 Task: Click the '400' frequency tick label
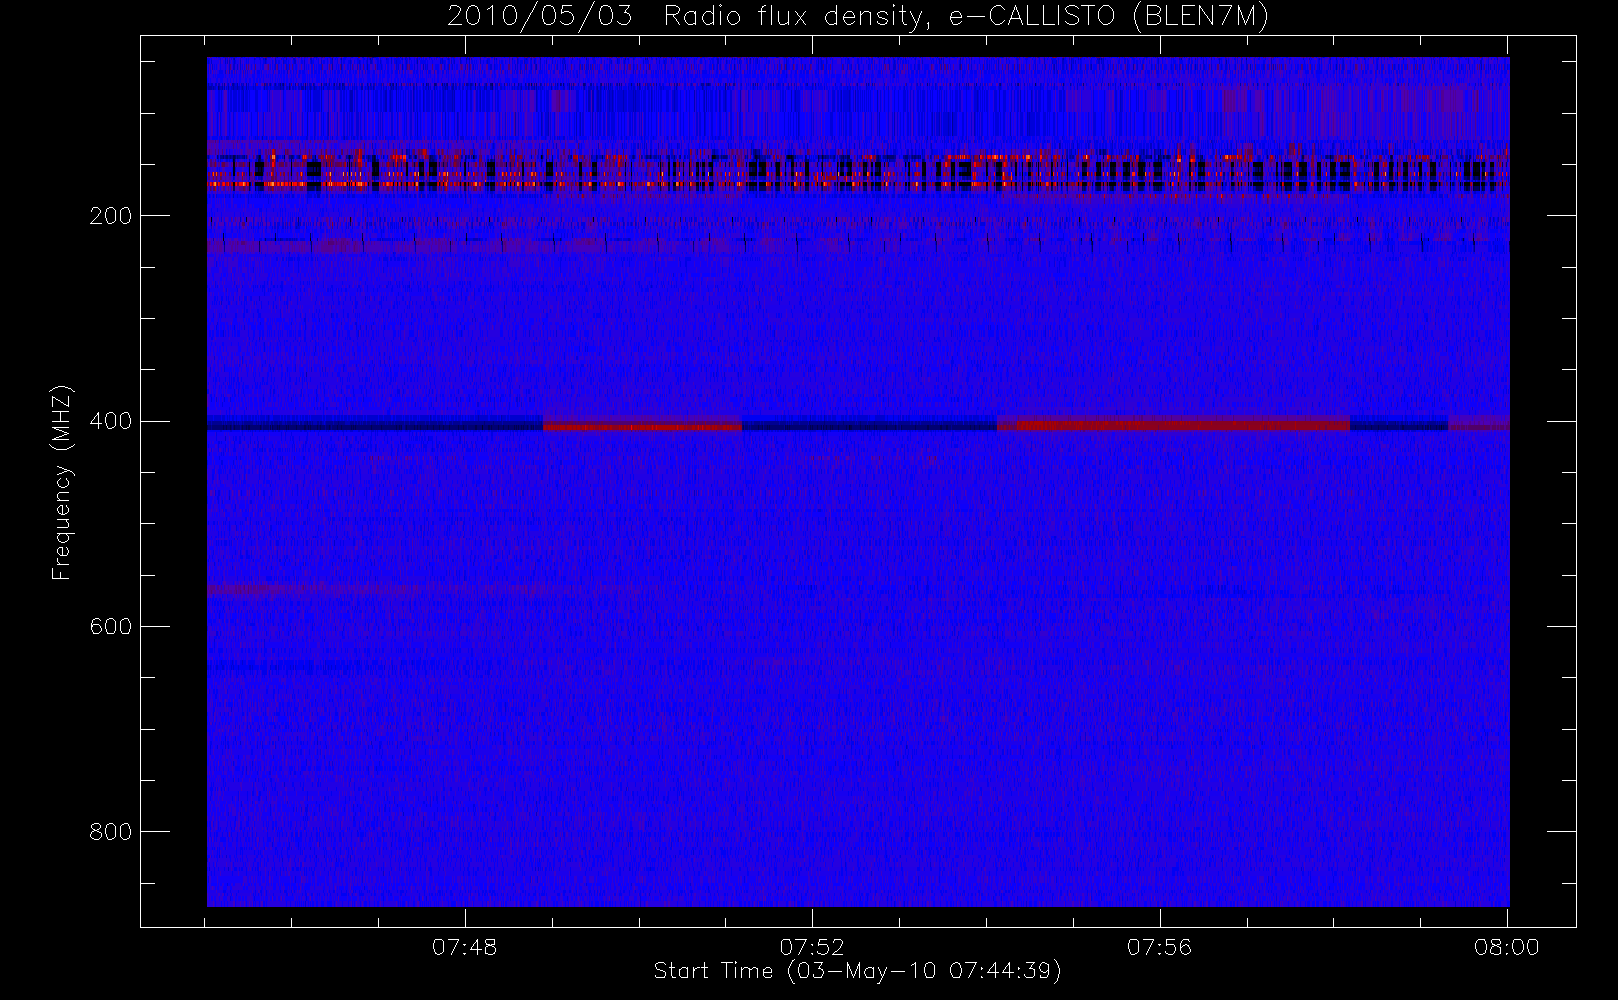[110, 421]
